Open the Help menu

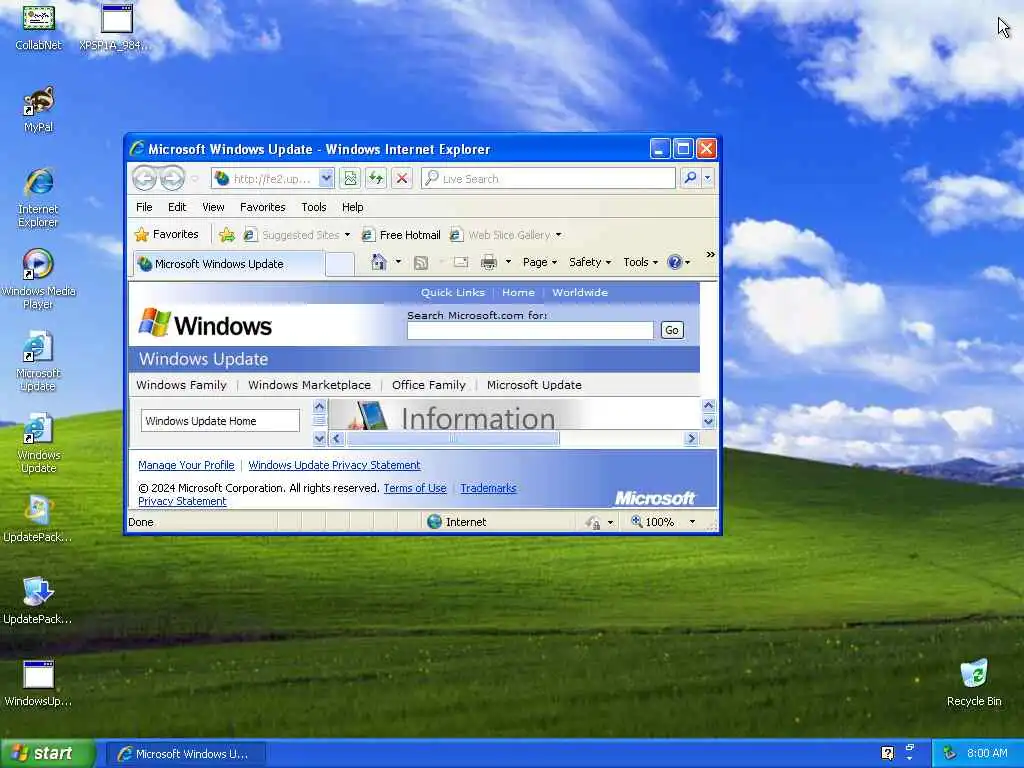pos(353,207)
